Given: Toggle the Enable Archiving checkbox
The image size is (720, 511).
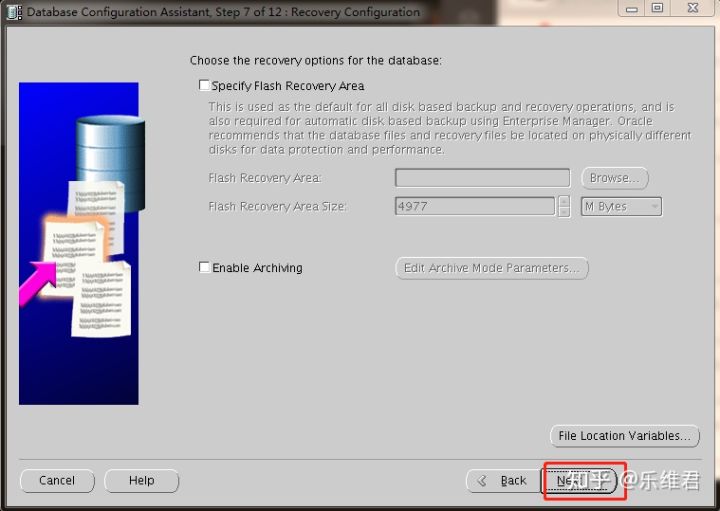Looking at the screenshot, I should pos(205,268).
